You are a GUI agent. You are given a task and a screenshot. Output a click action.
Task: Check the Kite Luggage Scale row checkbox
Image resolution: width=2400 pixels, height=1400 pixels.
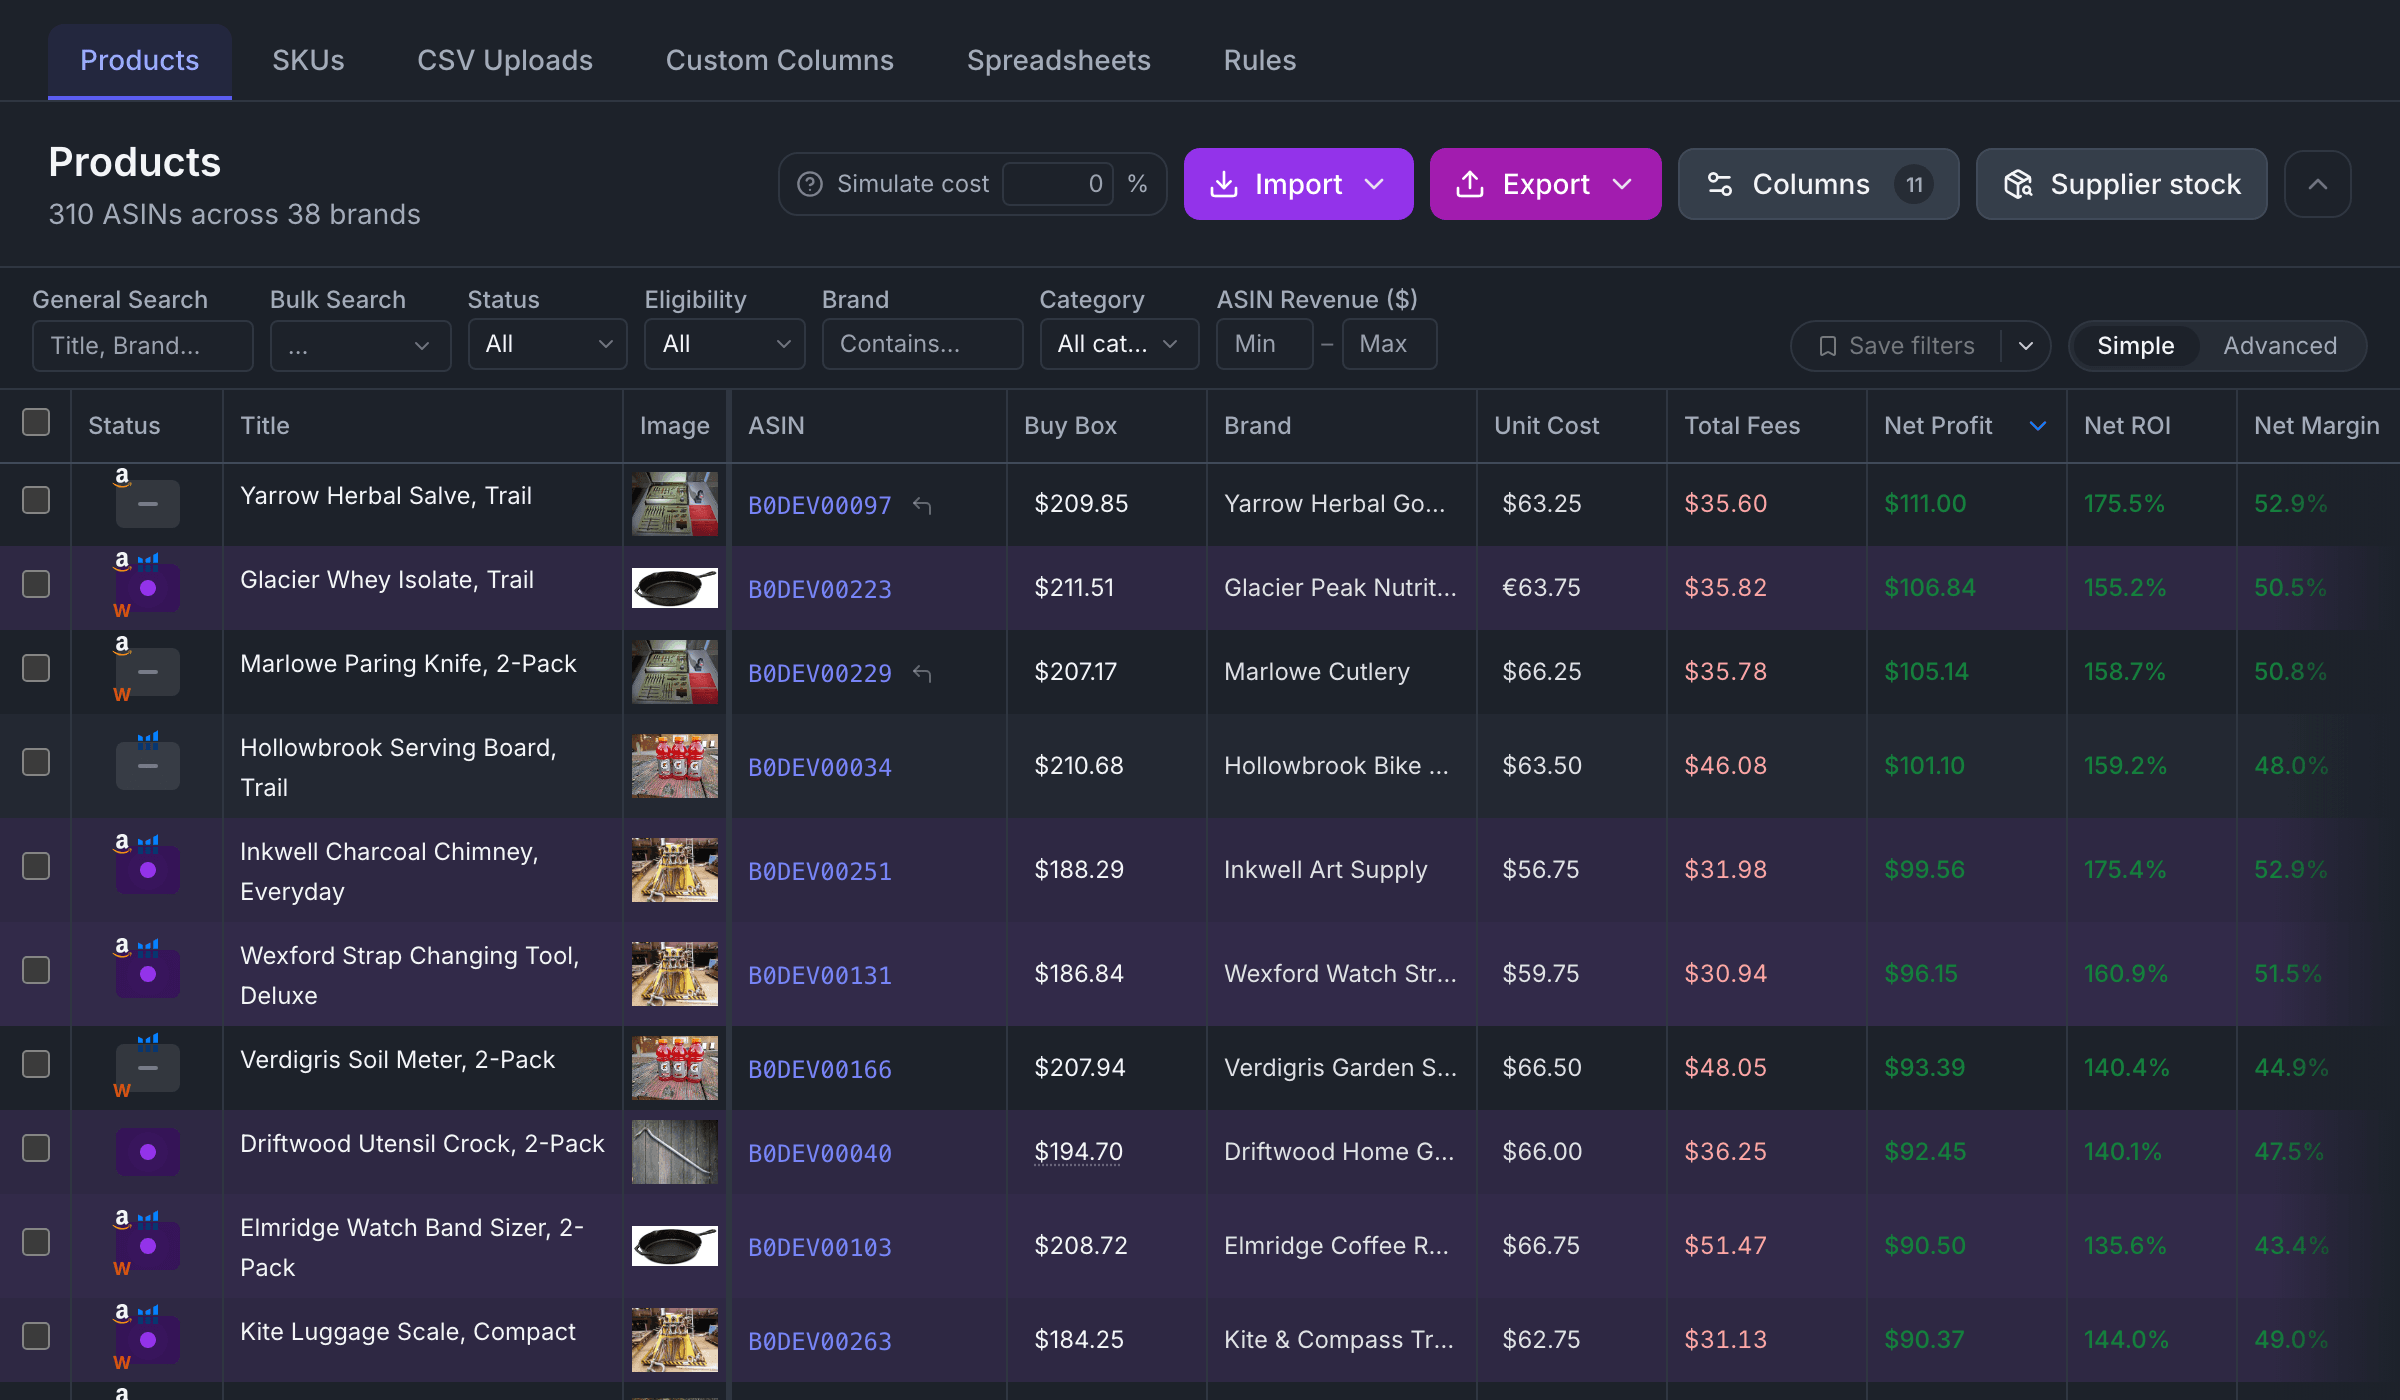click(36, 1336)
